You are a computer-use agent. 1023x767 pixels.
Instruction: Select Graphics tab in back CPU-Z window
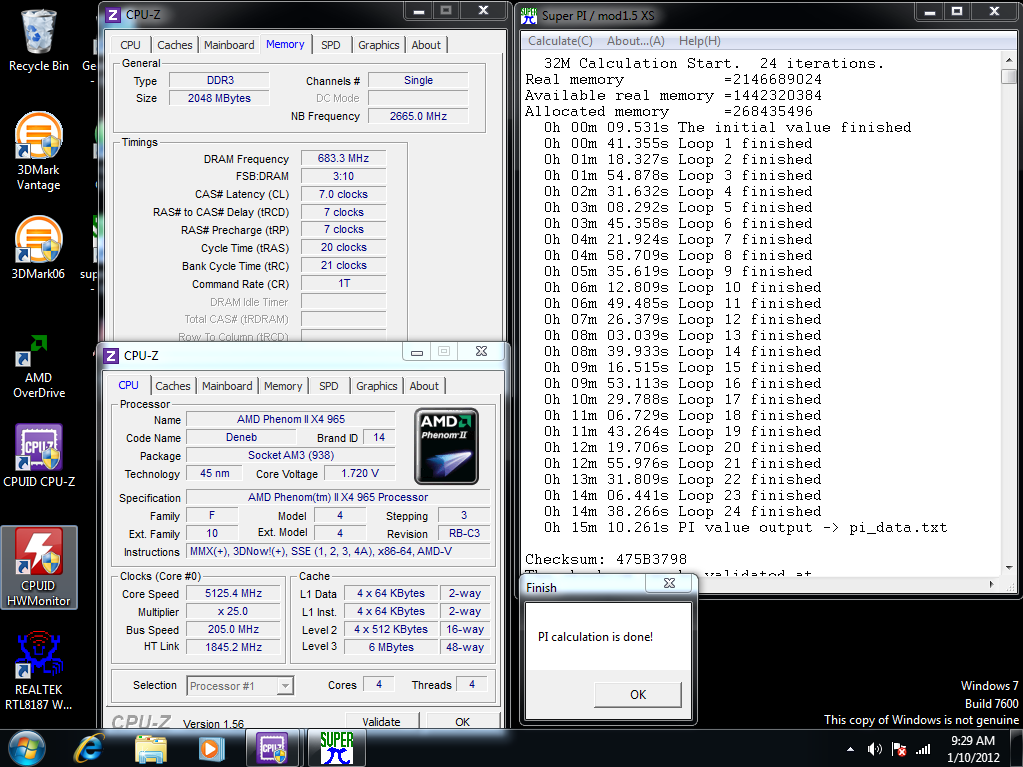click(378, 45)
